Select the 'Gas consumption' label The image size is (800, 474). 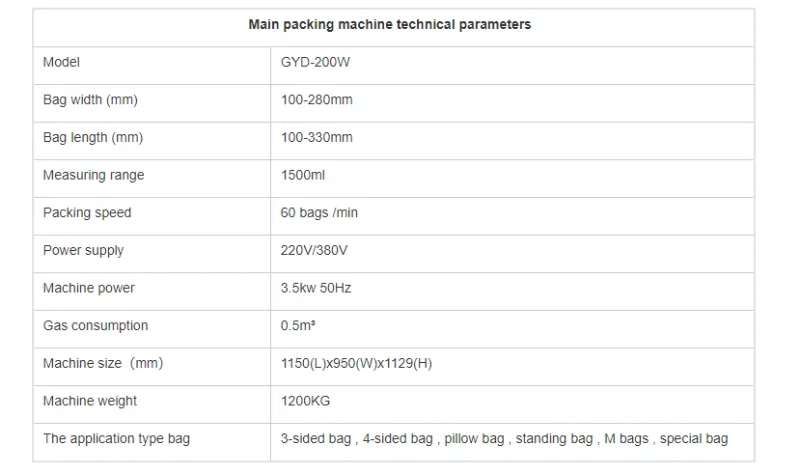point(95,326)
